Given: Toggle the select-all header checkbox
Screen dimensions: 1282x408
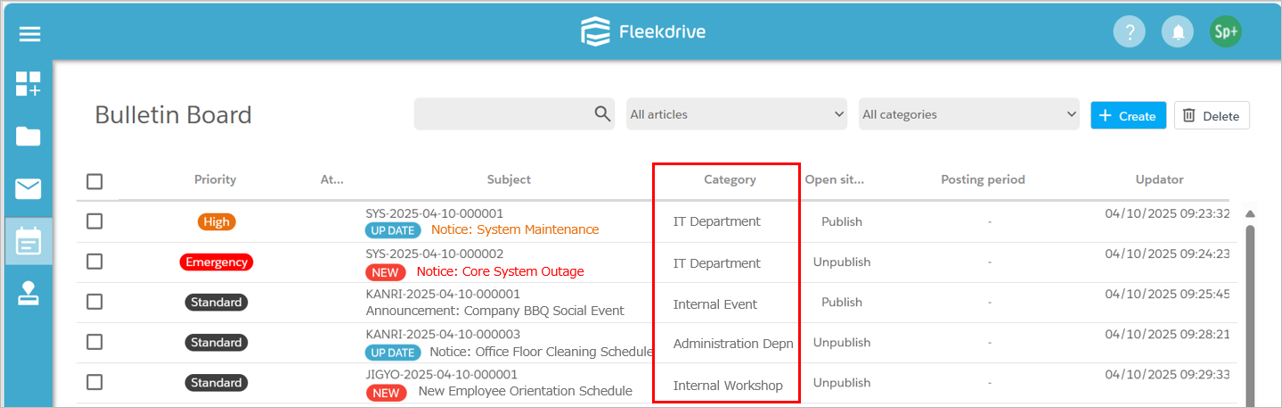Looking at the screenshot, I should tap(94, 181).
